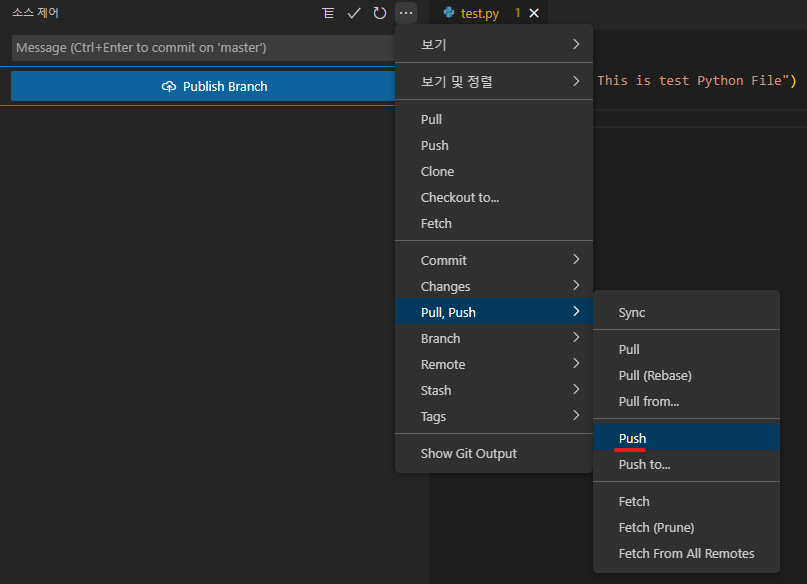The height and width of the screenshot is (584, 807).
Task: Choose Fetch (Prune) from the submenu
Action: 686,527
